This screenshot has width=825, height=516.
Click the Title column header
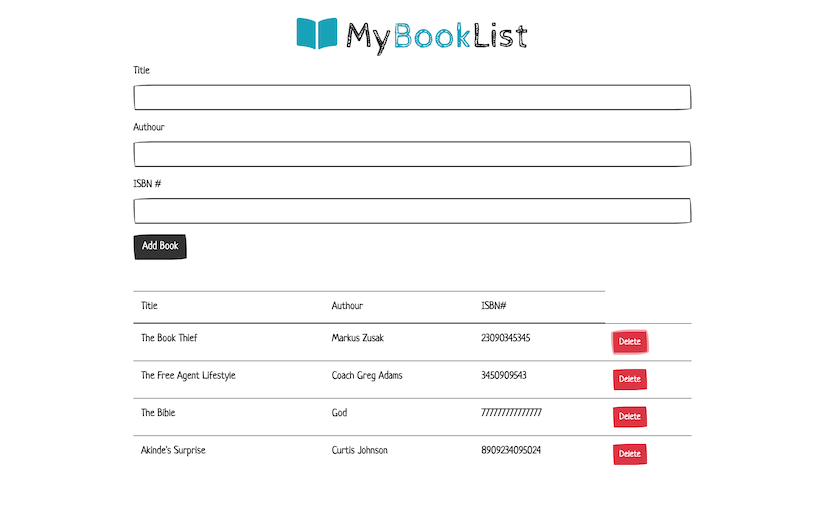(x=149, y=306)
